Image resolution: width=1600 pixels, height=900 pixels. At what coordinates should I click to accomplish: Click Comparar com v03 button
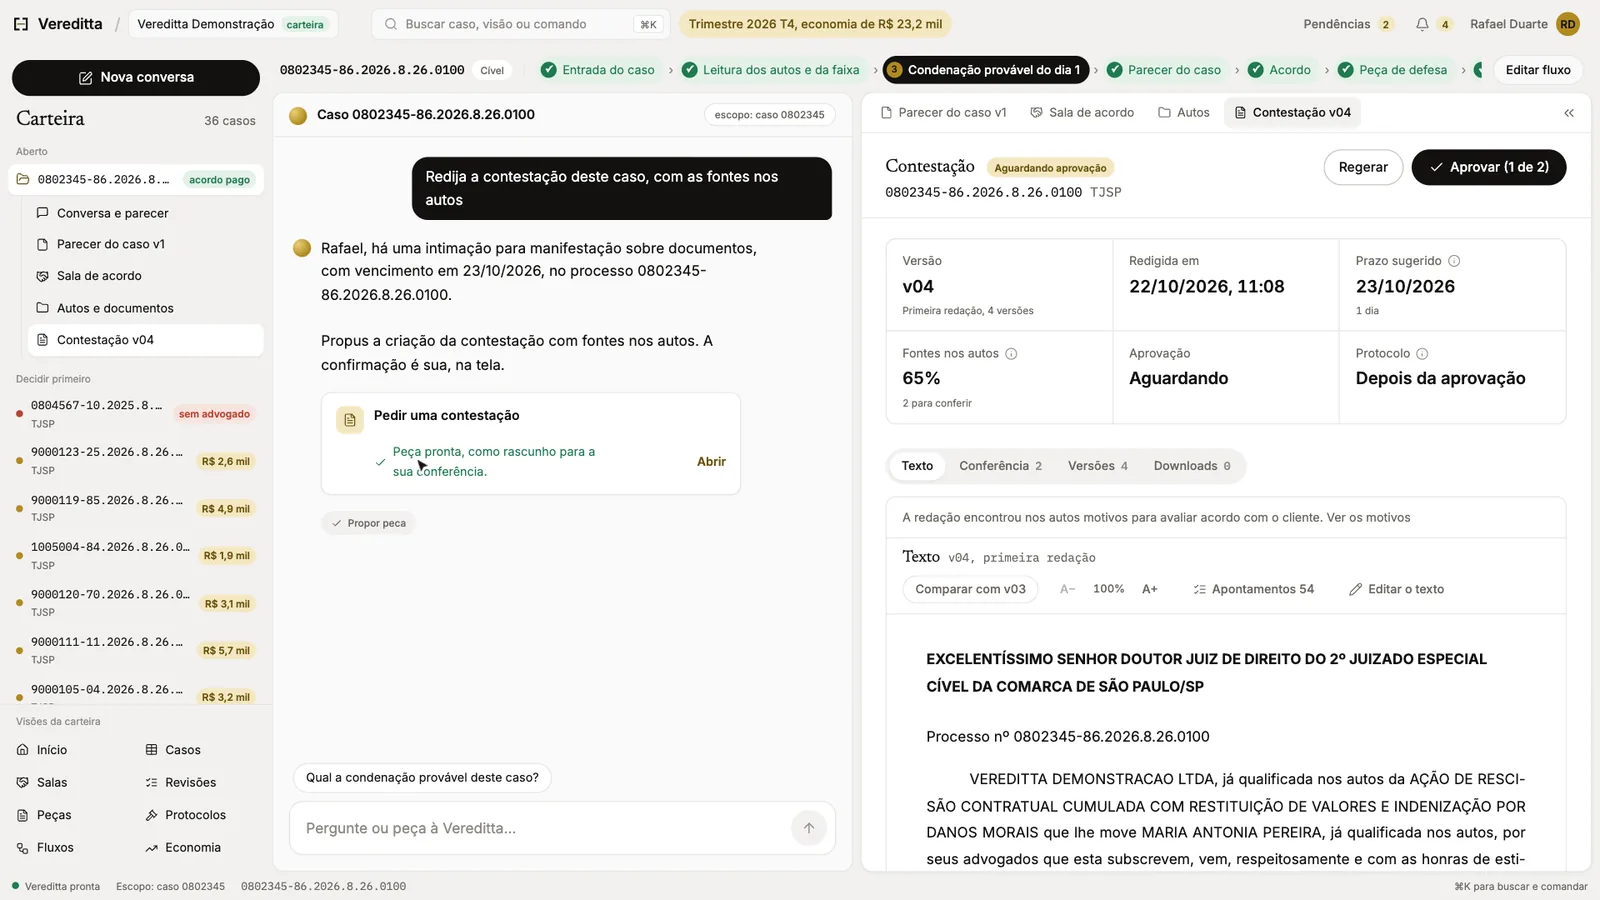coord(970,589)
